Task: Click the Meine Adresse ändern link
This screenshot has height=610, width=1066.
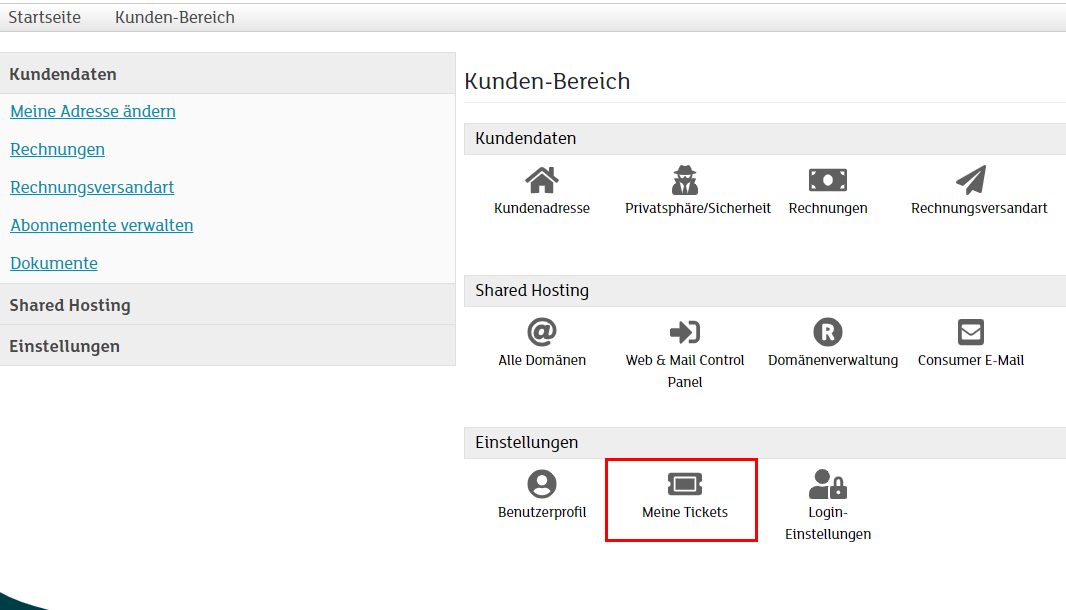Action: click(93, 111)
